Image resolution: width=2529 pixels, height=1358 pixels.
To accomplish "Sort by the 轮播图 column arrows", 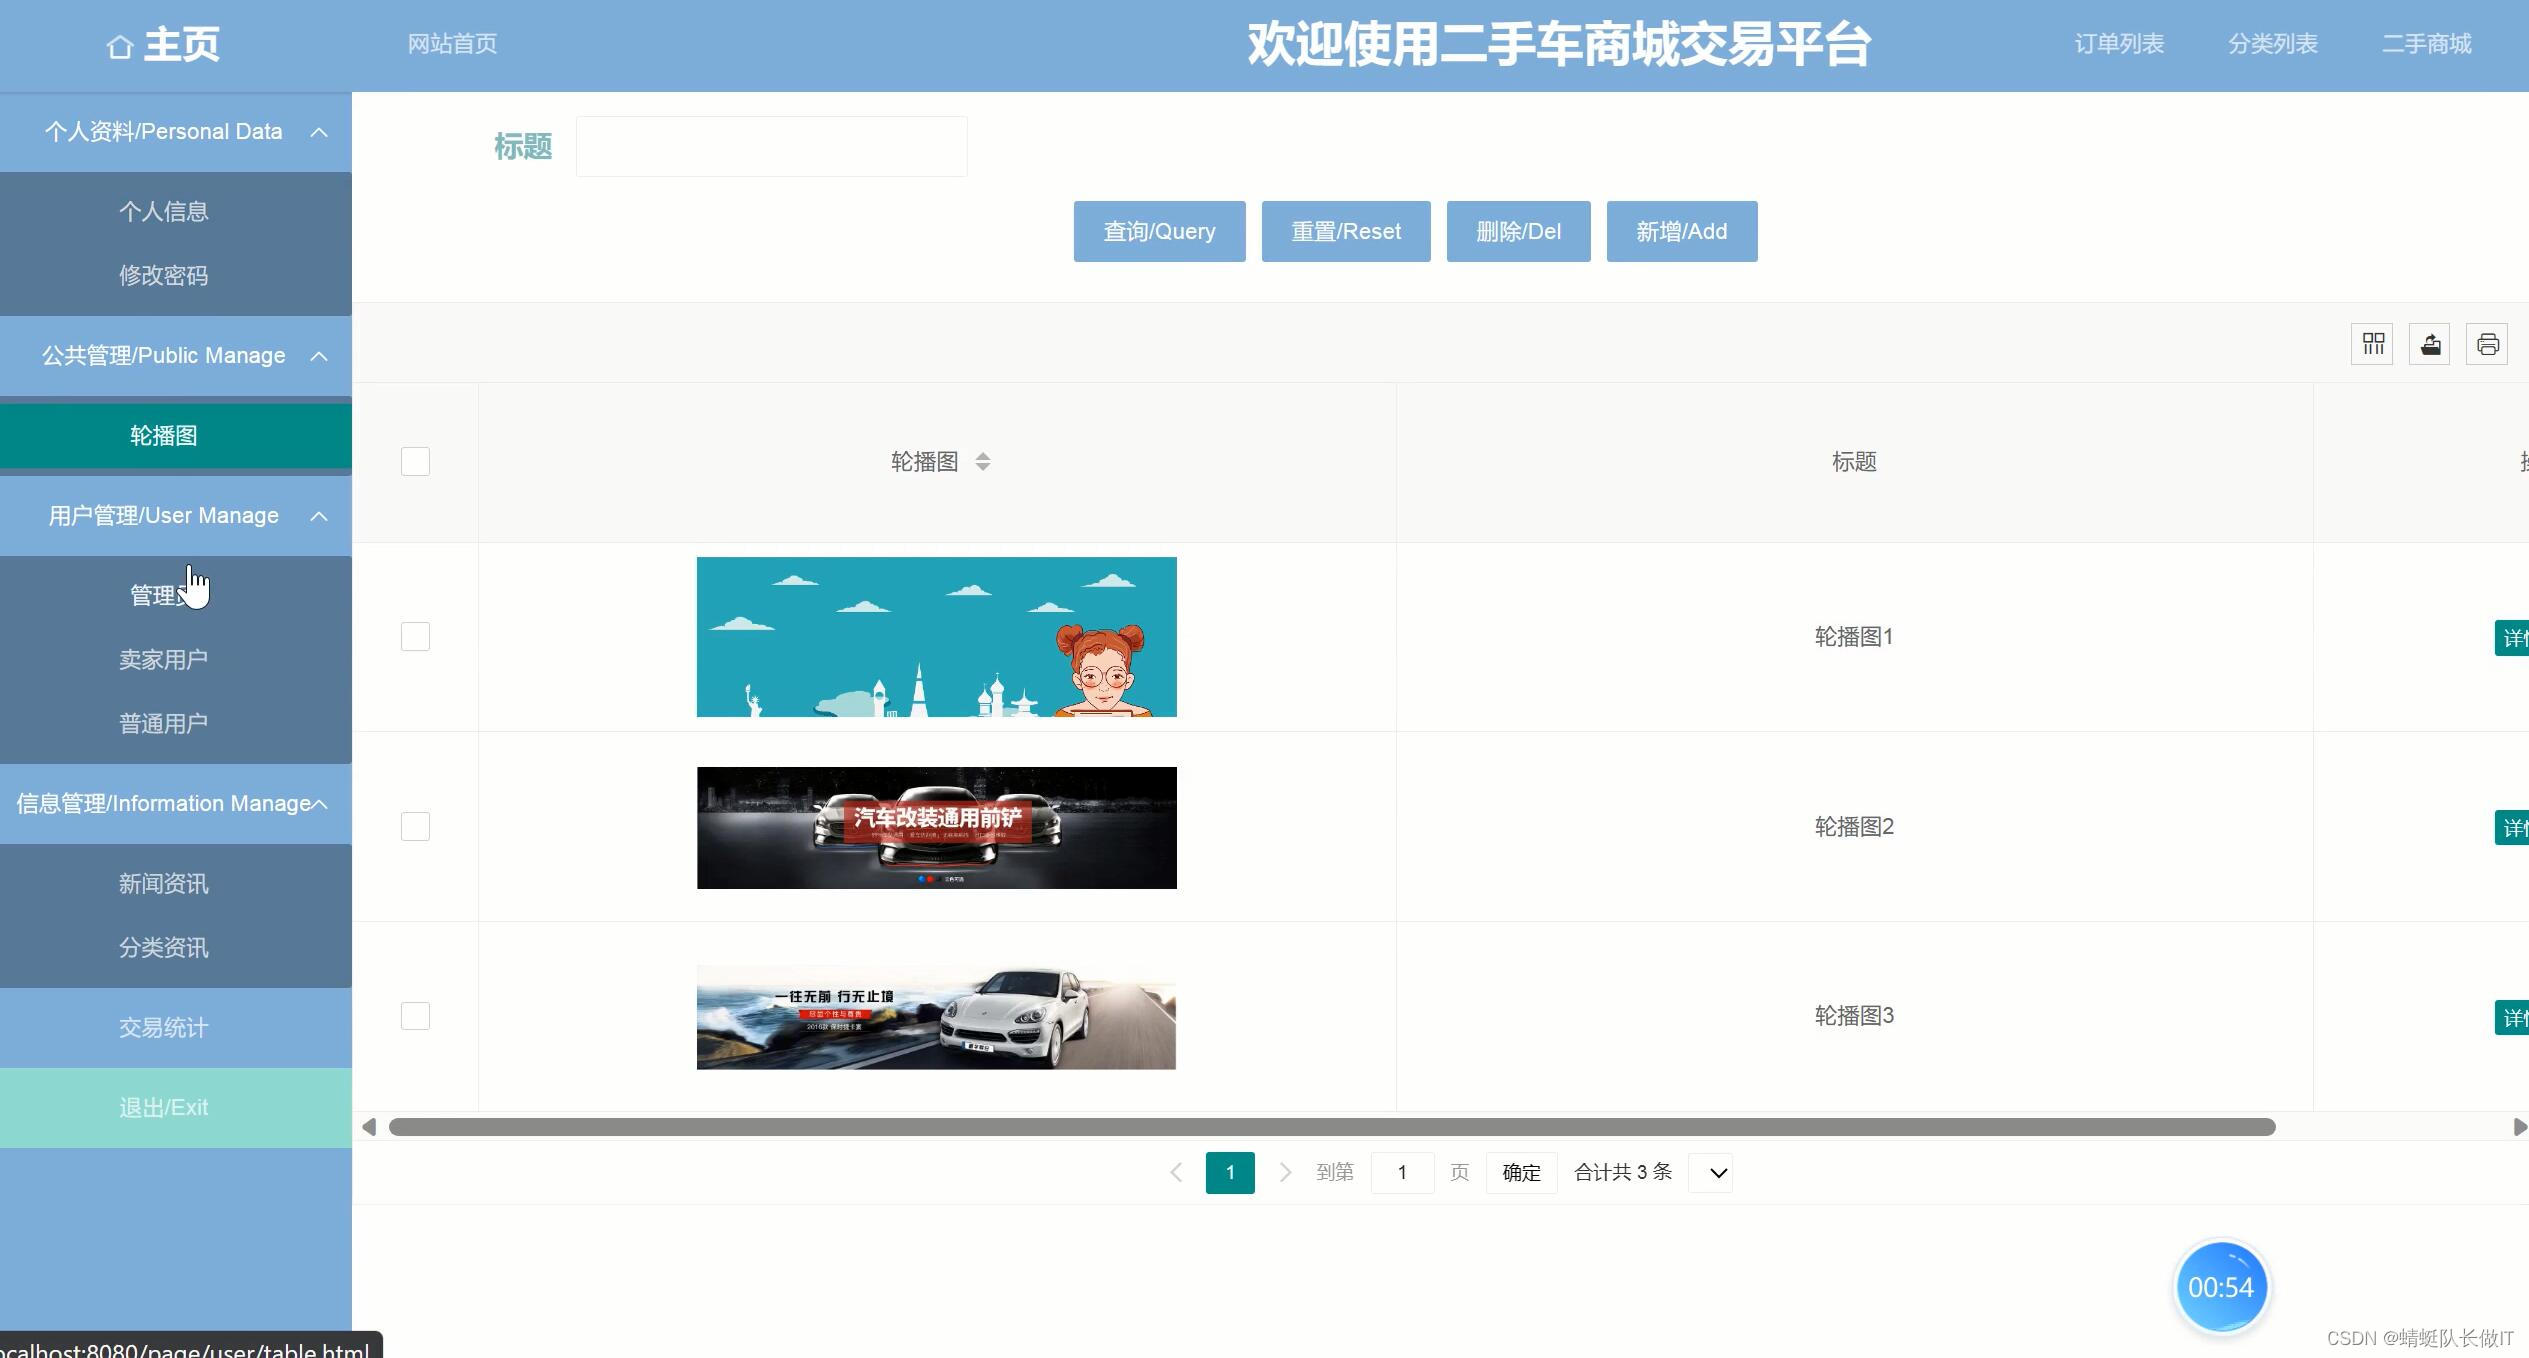I will coord(983,461).
